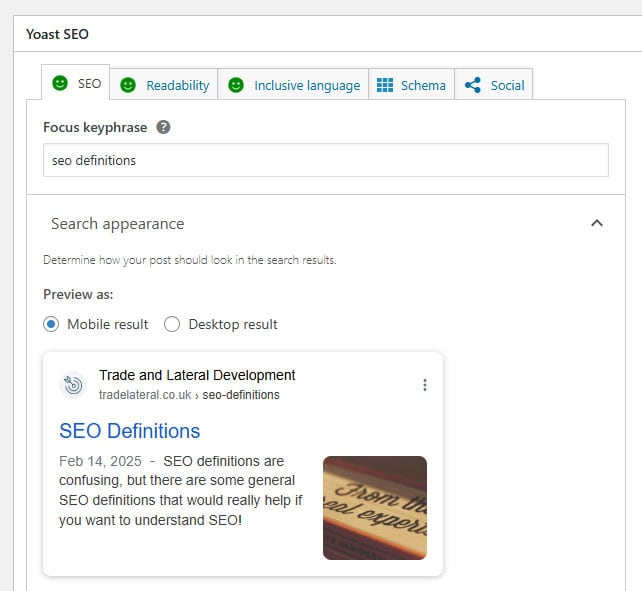Click the Readability green smiley icon
Image resolution: width=642 pixels, height=591 pixels.
click(128, 85)
